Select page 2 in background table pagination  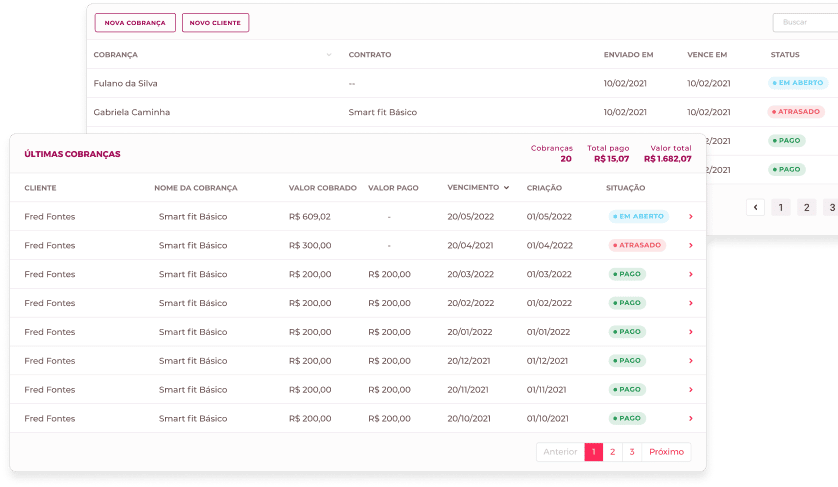(806, 207)
